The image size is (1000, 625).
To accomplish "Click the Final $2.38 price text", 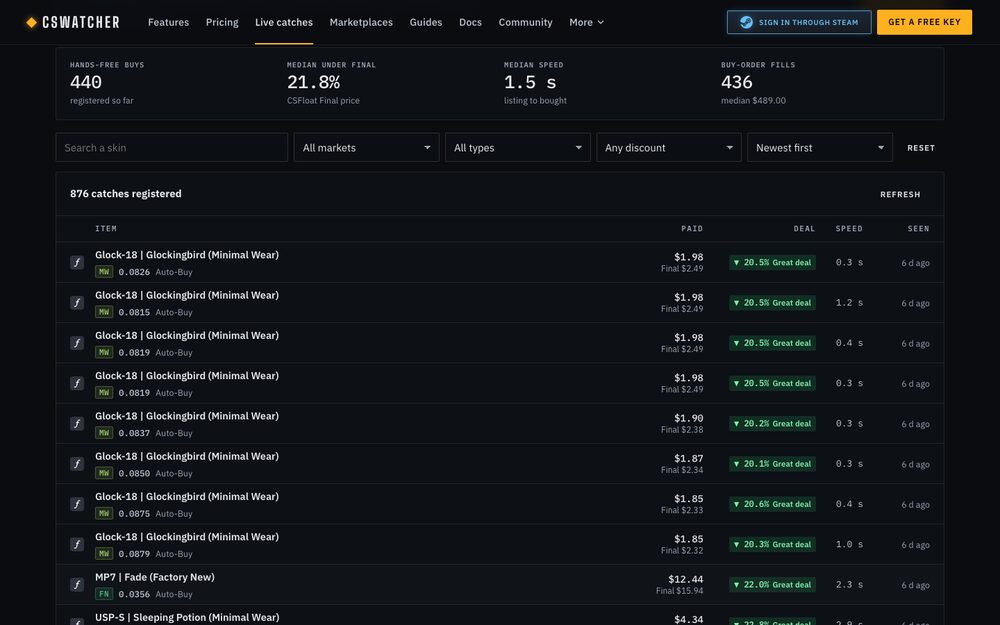I will [682, 429].
